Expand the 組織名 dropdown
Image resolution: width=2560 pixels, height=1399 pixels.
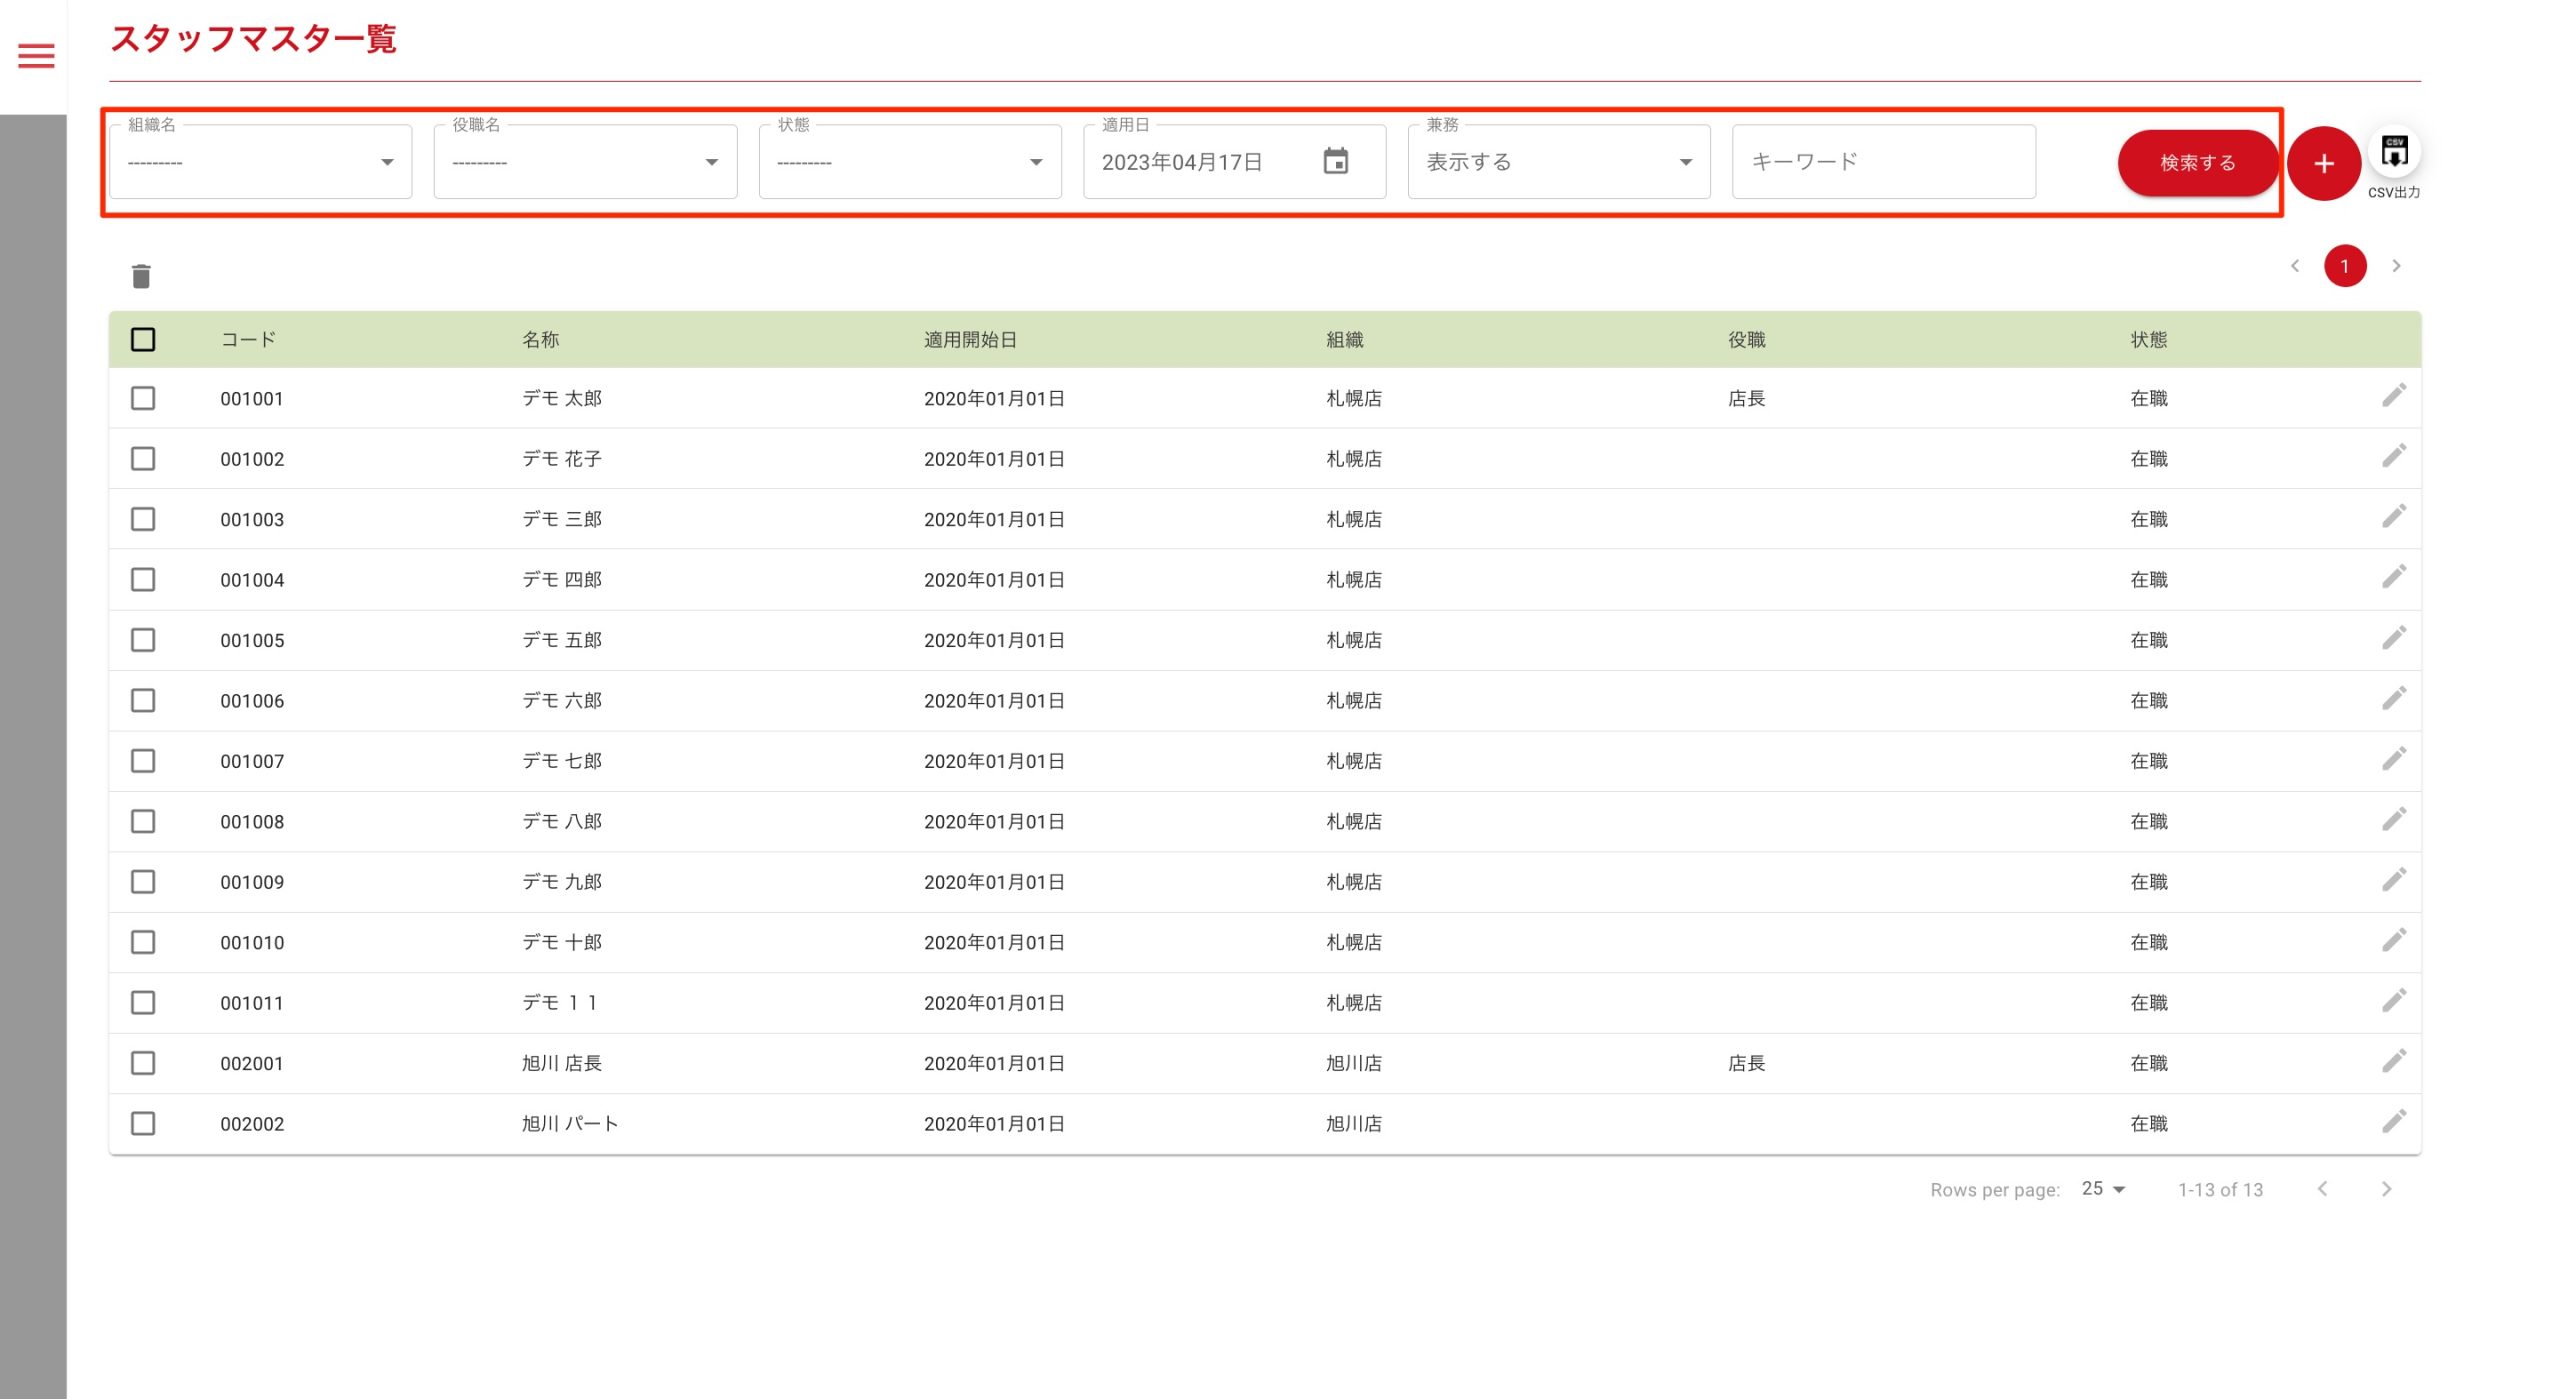(260, 162)
